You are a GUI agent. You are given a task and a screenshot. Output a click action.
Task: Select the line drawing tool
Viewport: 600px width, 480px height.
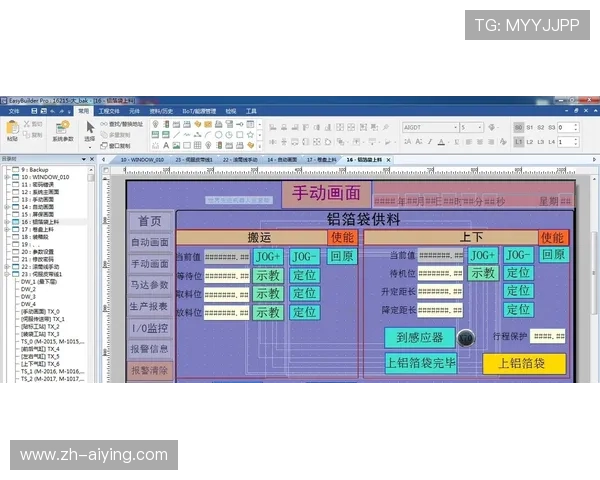176,135
